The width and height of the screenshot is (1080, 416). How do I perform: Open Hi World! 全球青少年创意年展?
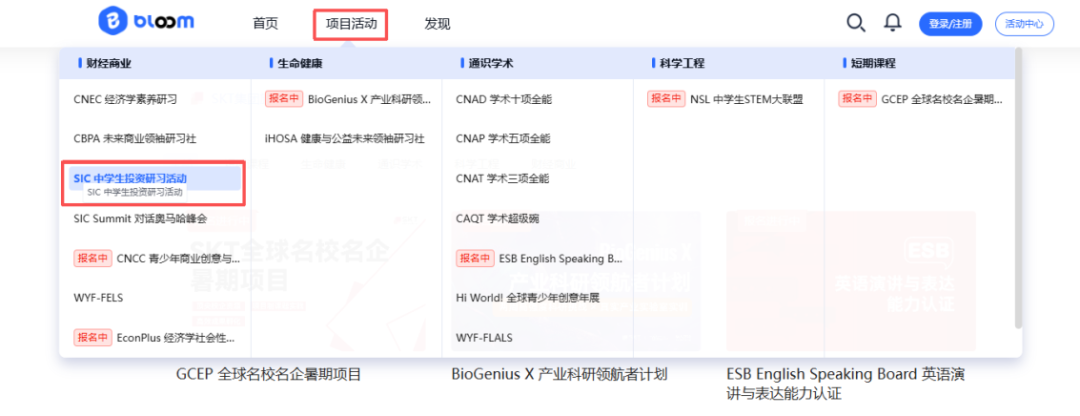click(x=528, y=298)
